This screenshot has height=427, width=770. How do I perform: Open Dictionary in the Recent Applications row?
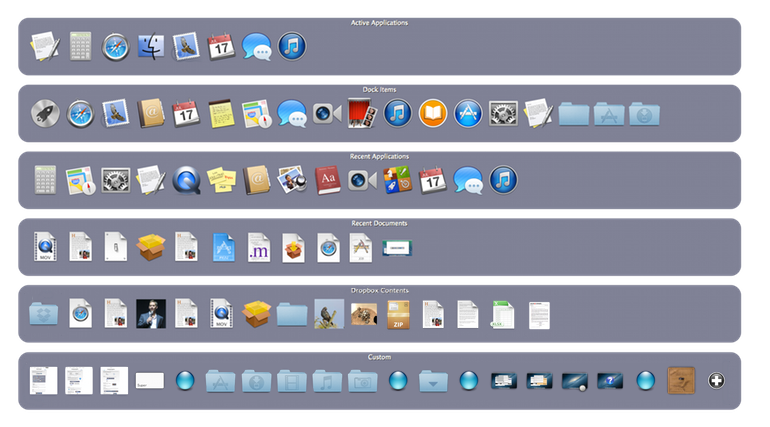pyautogui.click(x=327, y=180)
